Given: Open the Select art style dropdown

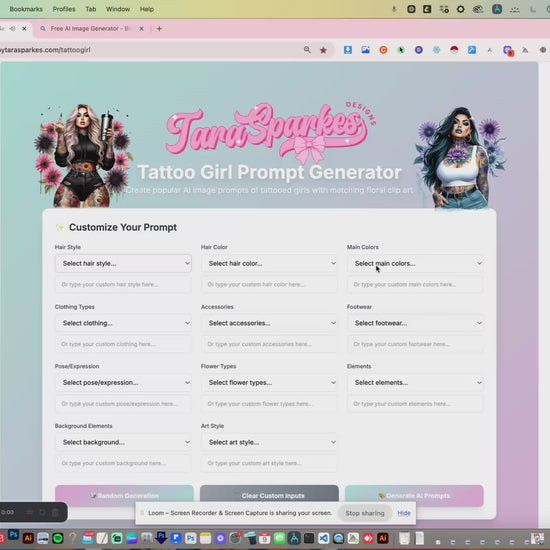Looking at the screenshot, I should point(269,442).
